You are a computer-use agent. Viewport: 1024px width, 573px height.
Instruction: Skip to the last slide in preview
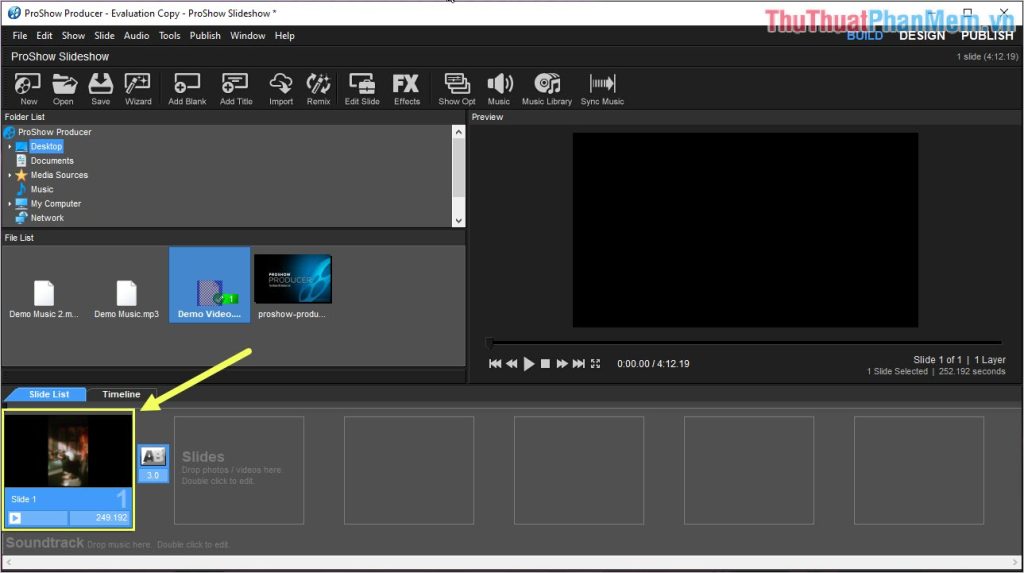coord(579,364)
